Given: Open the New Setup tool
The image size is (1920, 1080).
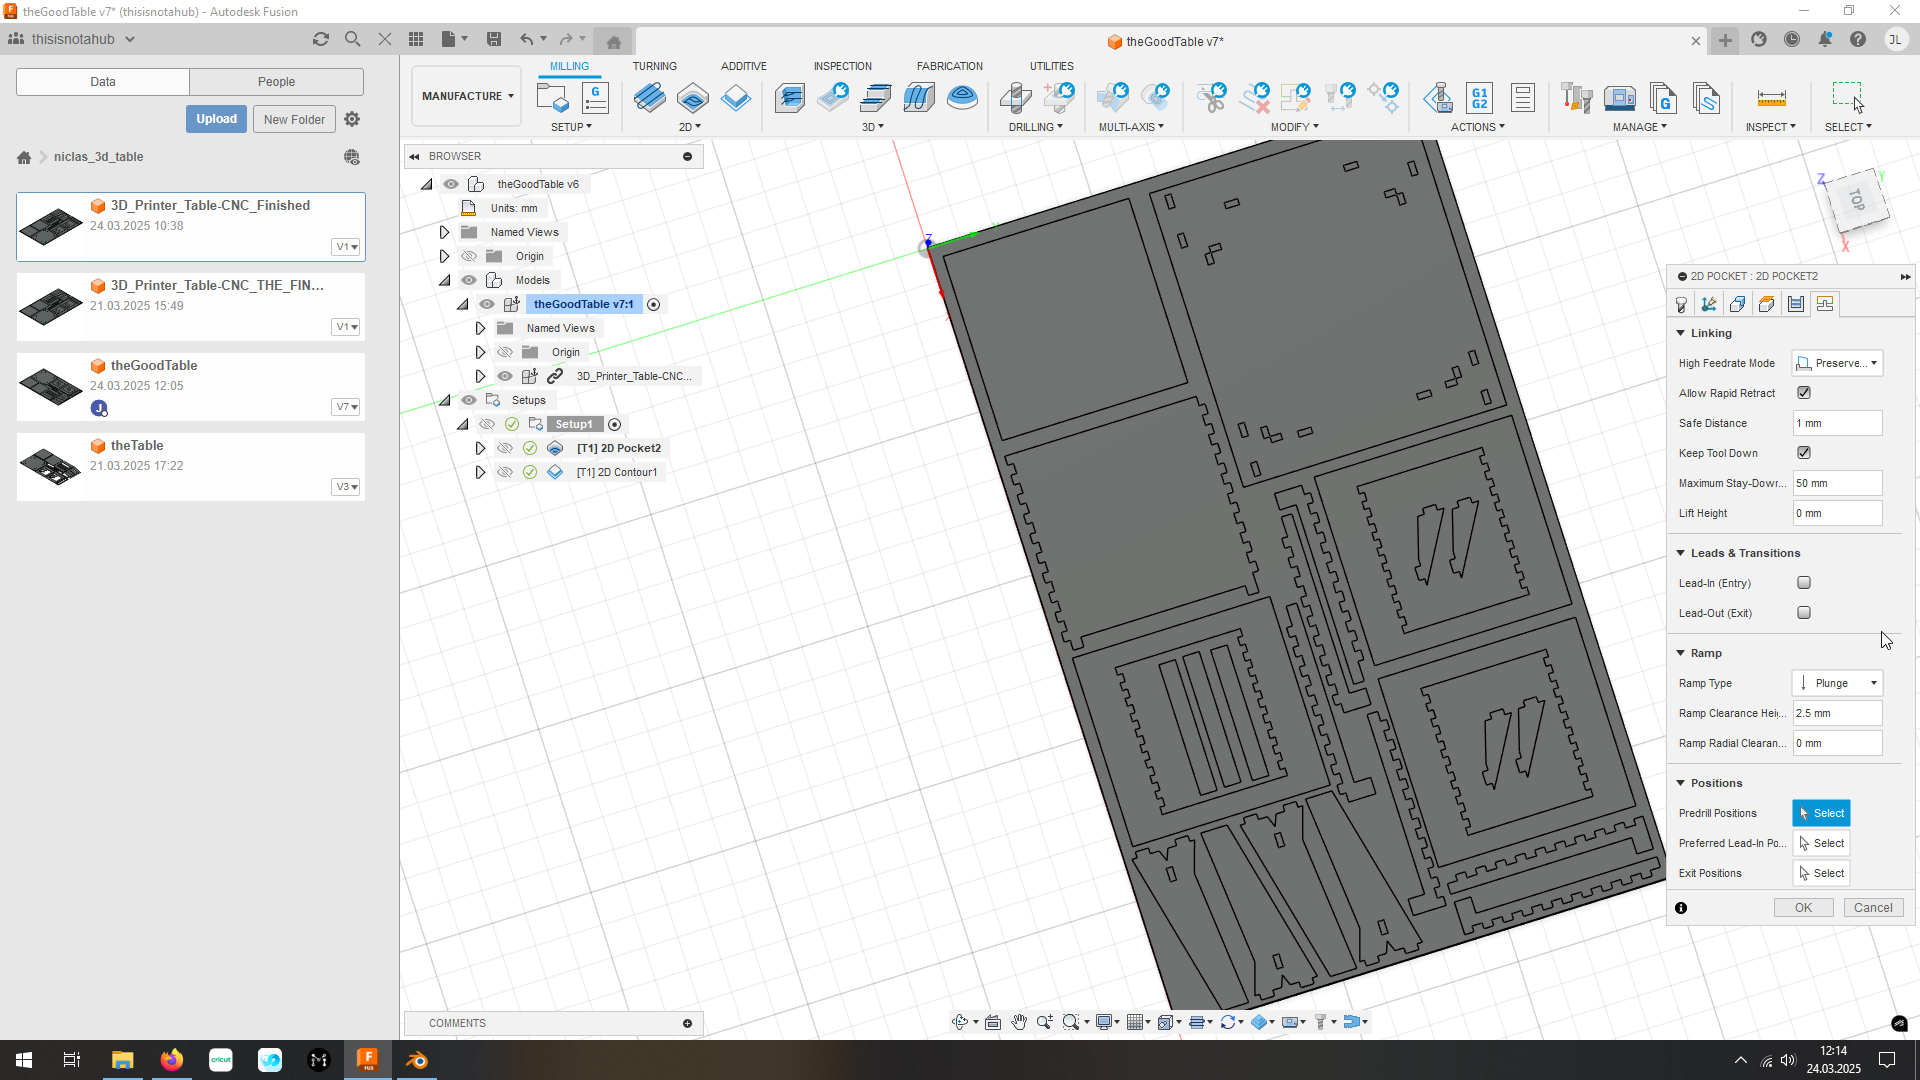Looking at the screenshot, I should tap(552, 98).
